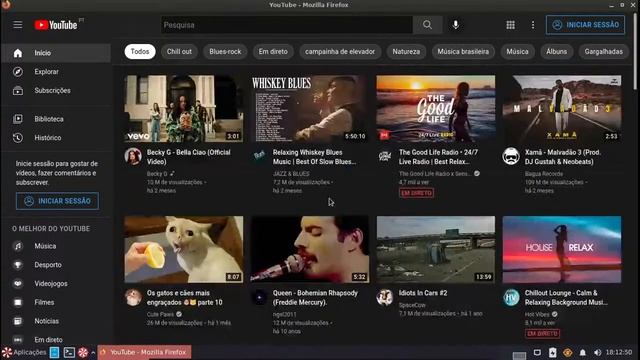The image size is (640, 360).
Task: Open Becky G channel avatar
Action: [x=133, y=156]
